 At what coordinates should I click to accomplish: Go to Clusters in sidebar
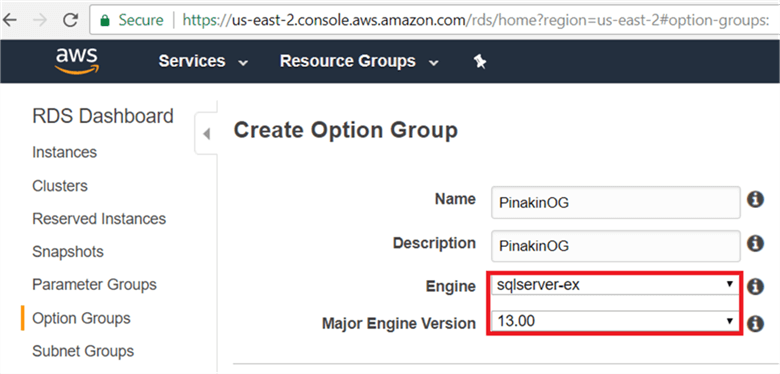[x=60, y=186]
